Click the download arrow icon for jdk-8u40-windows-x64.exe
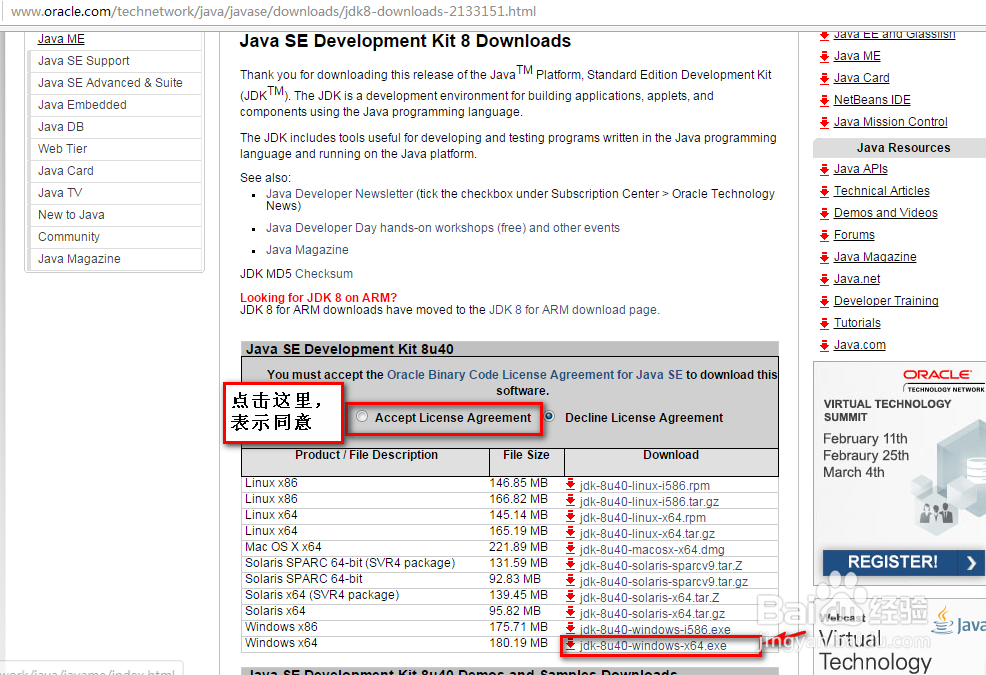 tap(570, 645)
